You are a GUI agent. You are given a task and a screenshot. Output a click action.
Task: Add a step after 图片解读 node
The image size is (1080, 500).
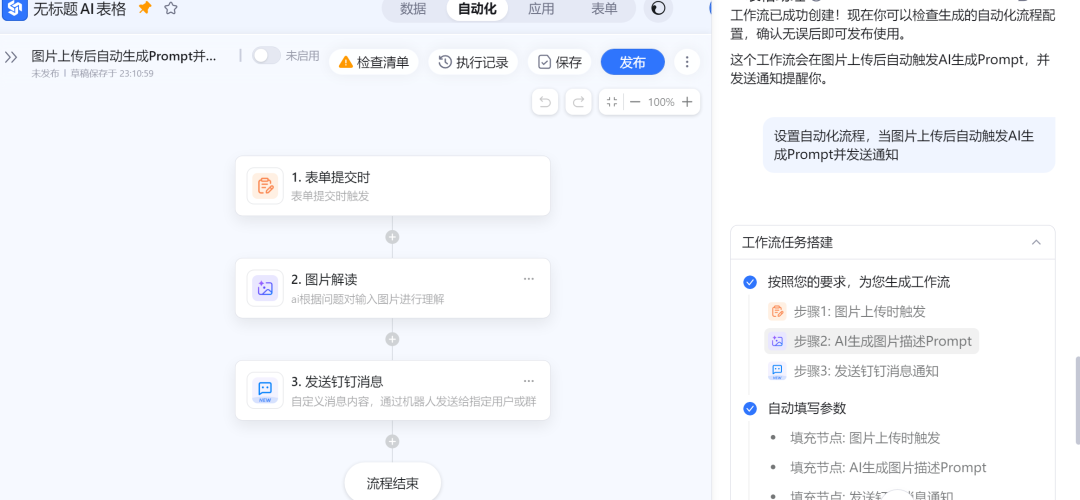(393, 339)
